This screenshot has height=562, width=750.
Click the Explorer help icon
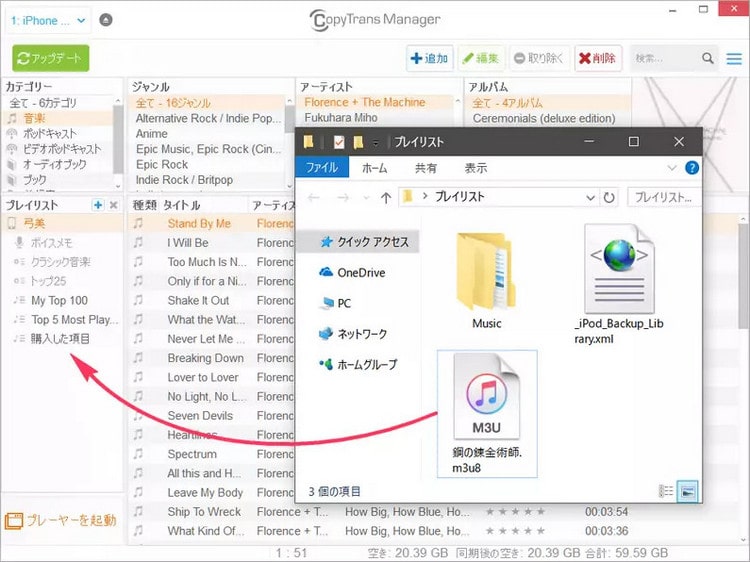point(692,168)
